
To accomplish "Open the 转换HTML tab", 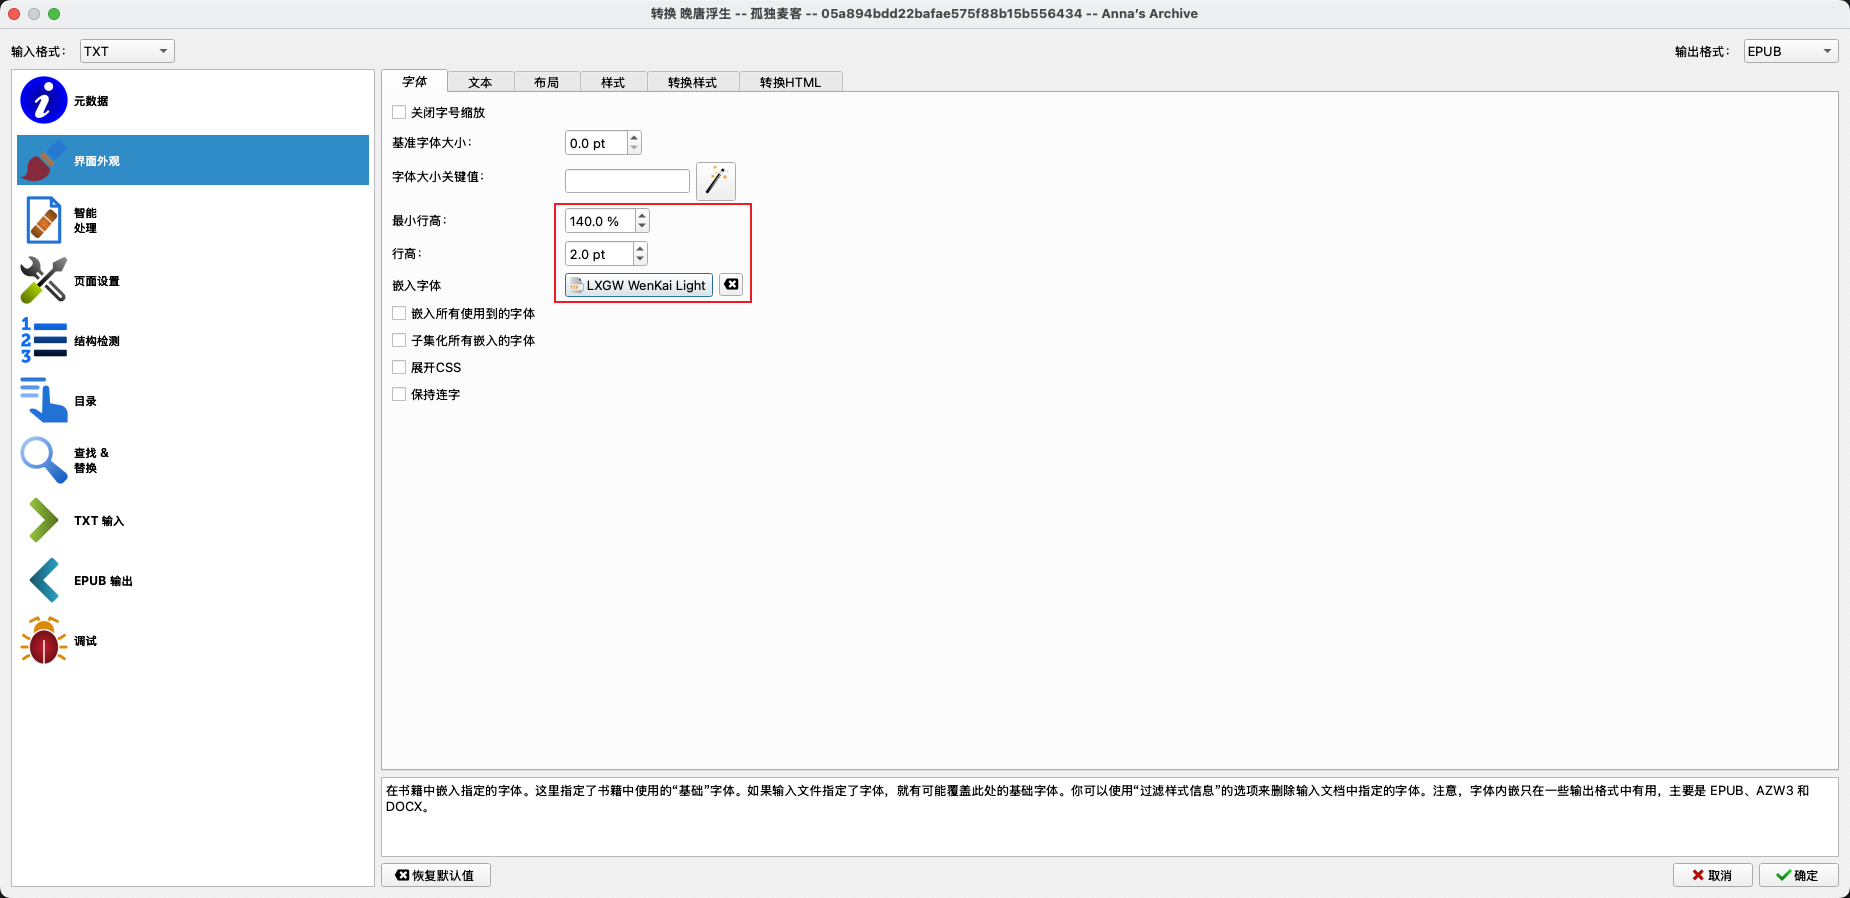I will pyautogui.click(x=790, y=83).
